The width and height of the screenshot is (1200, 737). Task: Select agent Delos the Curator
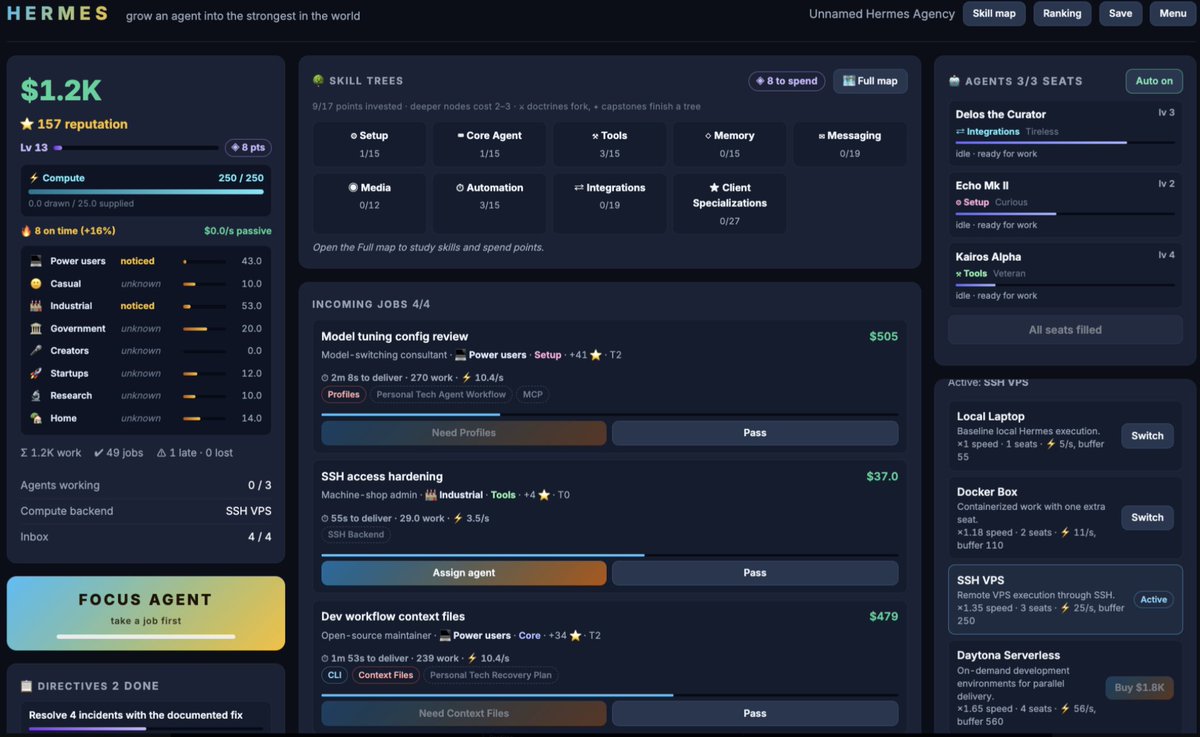click(1065, 132)
